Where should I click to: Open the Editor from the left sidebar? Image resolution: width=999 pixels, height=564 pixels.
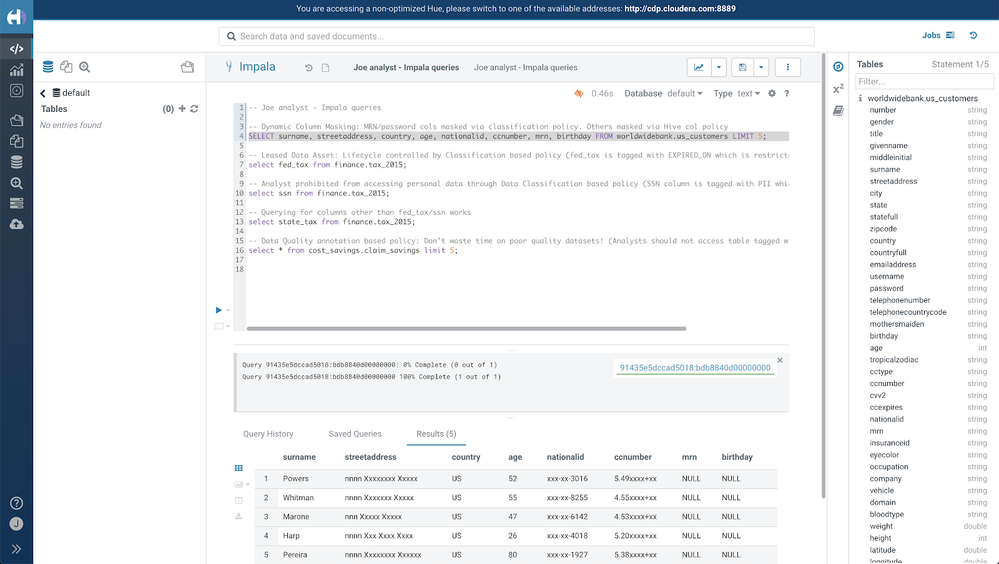(x=16, y=48)
